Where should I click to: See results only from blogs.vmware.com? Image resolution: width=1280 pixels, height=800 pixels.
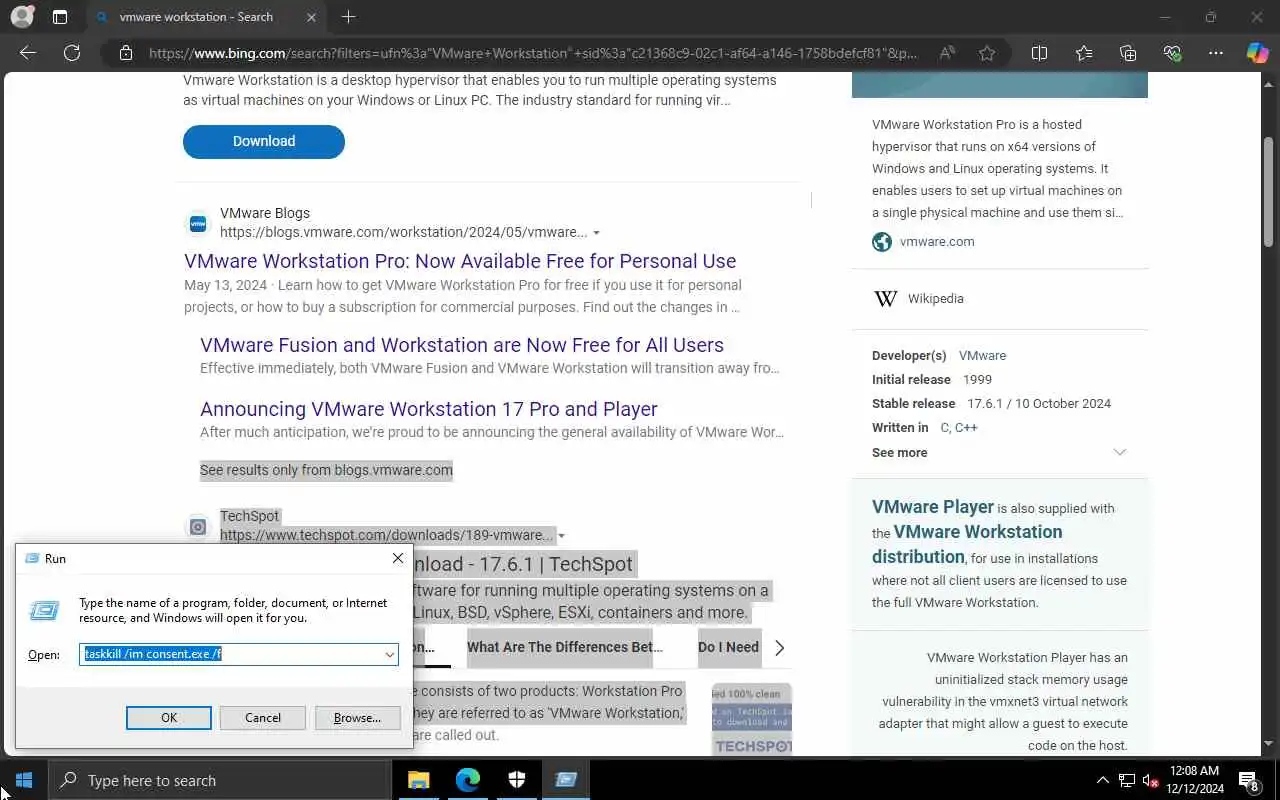pyautogui.click(x=326, y=470)
